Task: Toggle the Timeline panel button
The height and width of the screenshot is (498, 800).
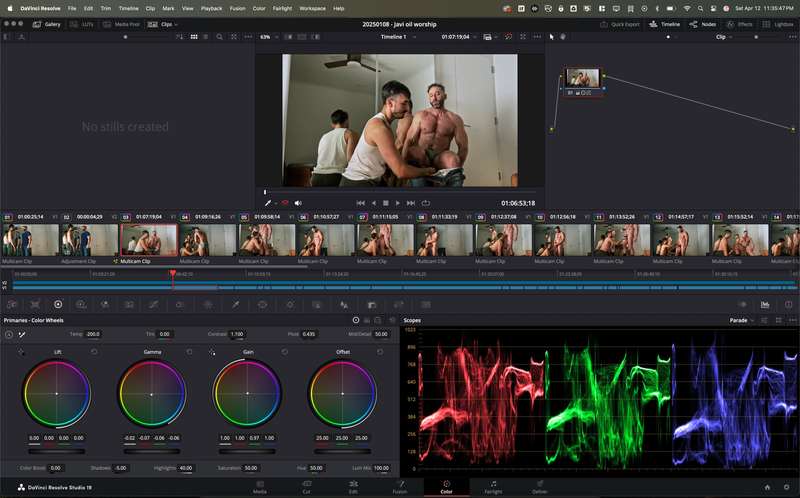Action: [x=665, y=24]
